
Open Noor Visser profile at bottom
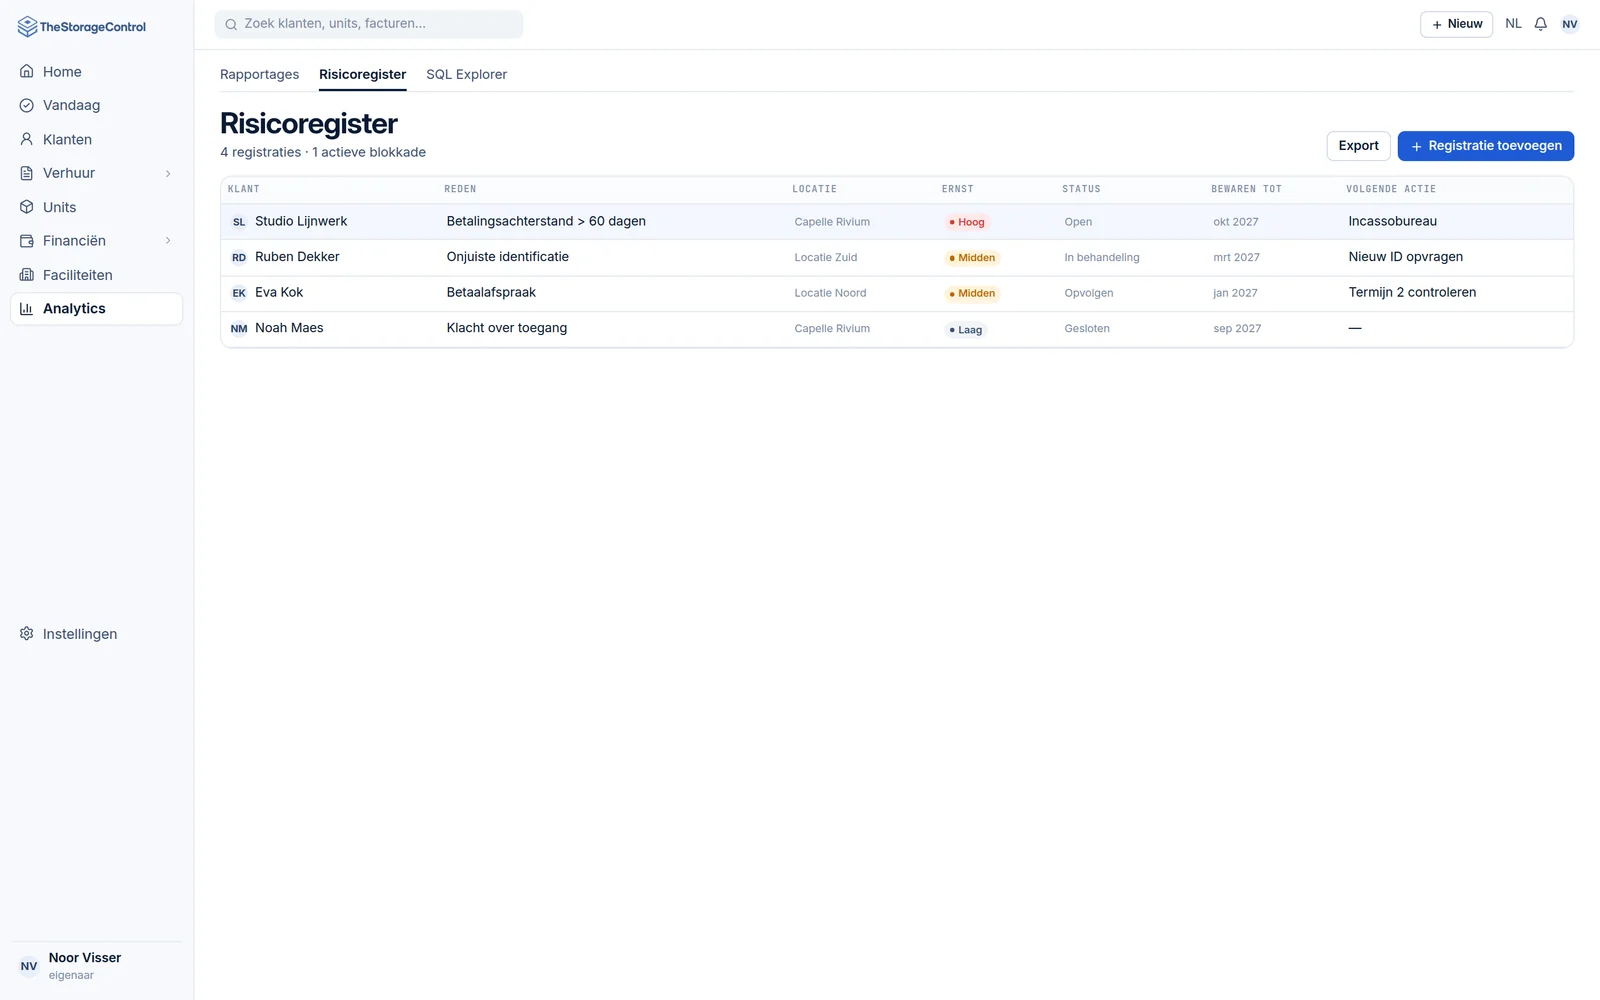96,966
